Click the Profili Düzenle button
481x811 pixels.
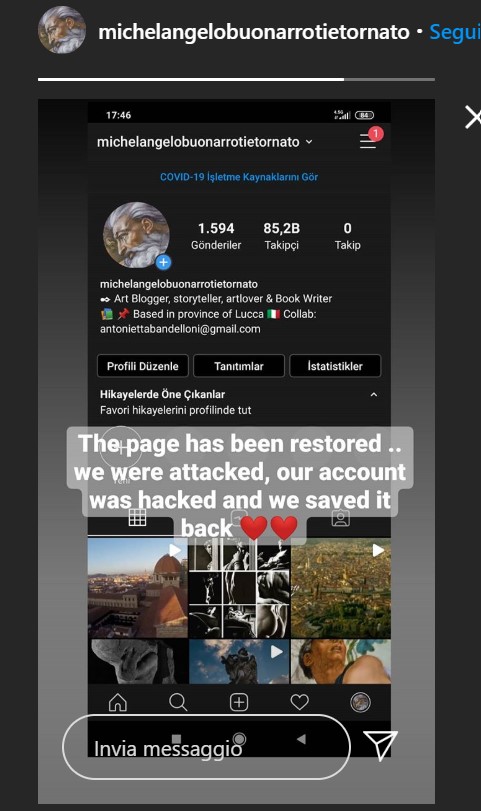143,366
